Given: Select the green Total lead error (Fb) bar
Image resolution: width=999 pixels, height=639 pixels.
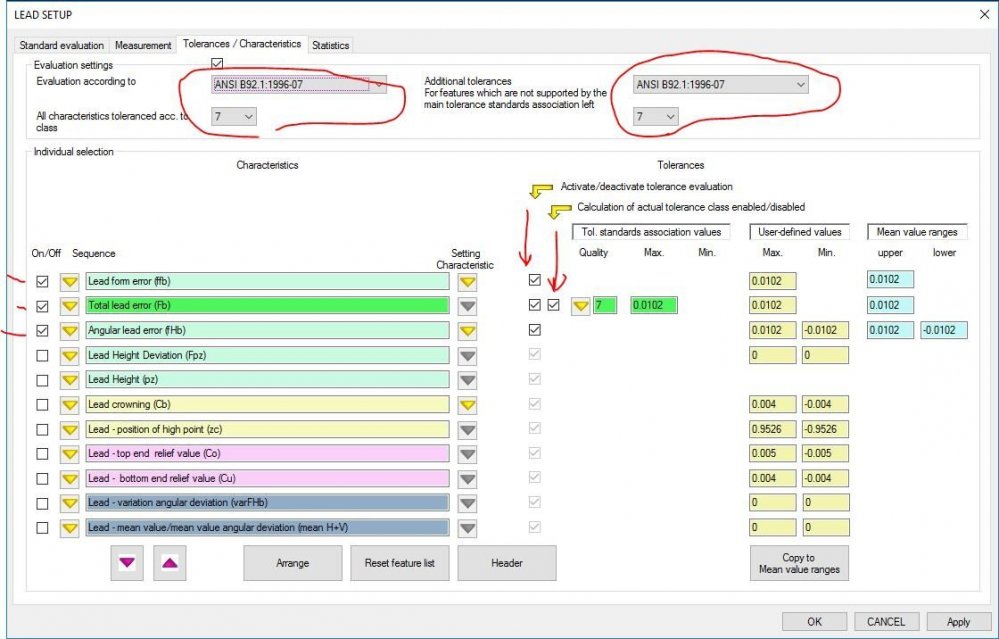Looking at the screenshot, I should coord(267,306).
